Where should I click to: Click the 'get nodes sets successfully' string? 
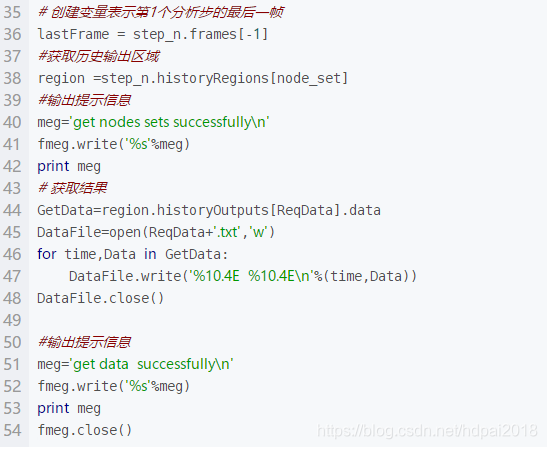170,122
